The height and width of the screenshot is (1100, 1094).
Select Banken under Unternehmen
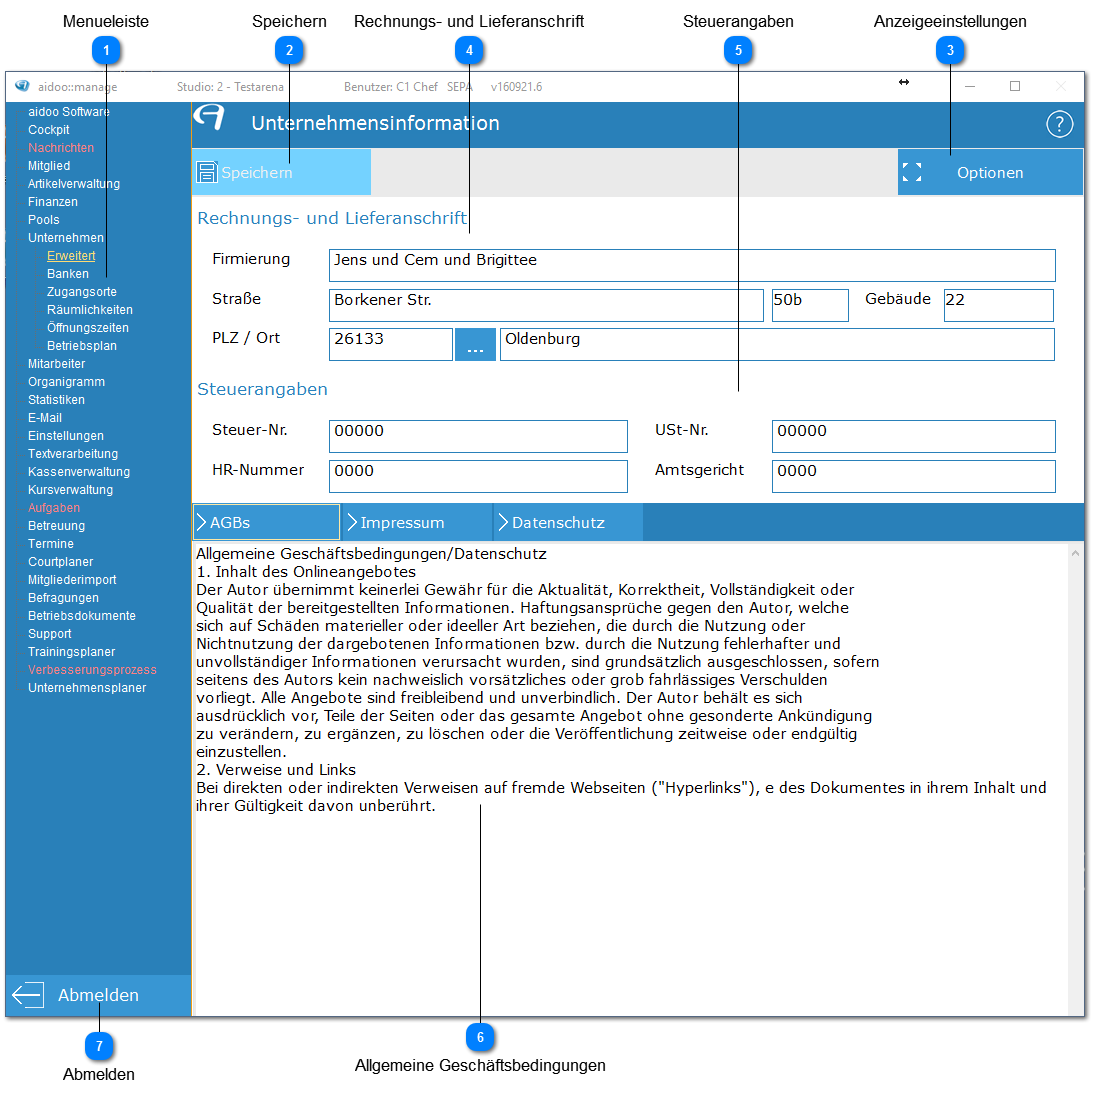tap(68, 274)
